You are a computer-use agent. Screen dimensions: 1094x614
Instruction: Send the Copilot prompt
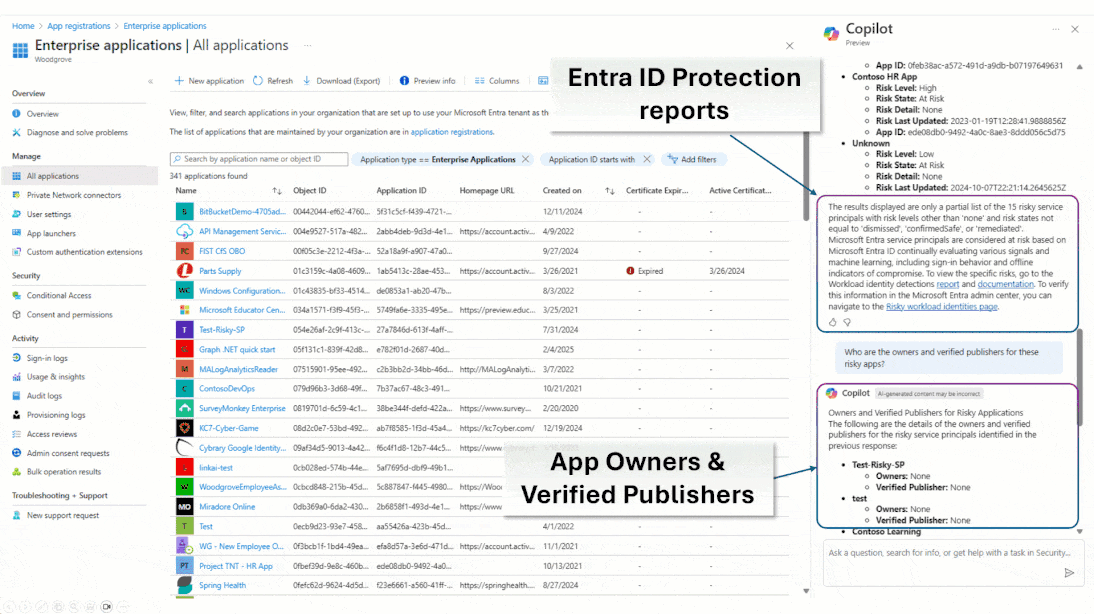[1069, 573]
